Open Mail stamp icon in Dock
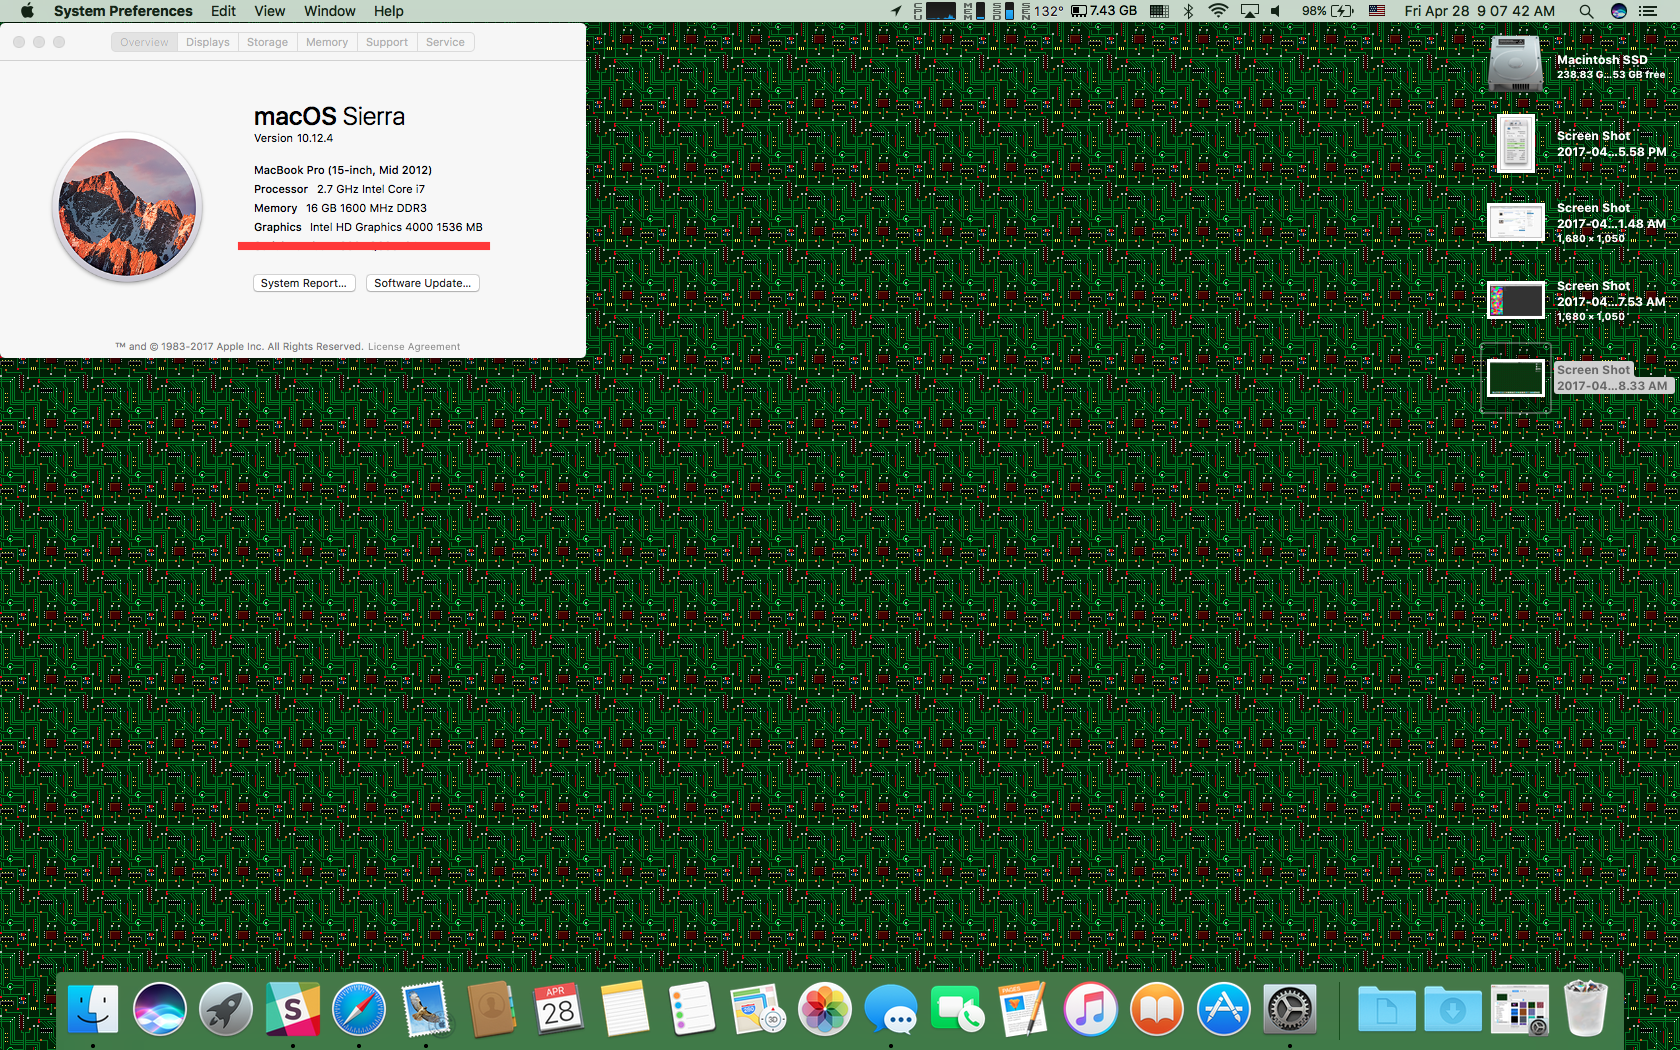This screenshot has width=1680, height=1050. point(425,1008)
